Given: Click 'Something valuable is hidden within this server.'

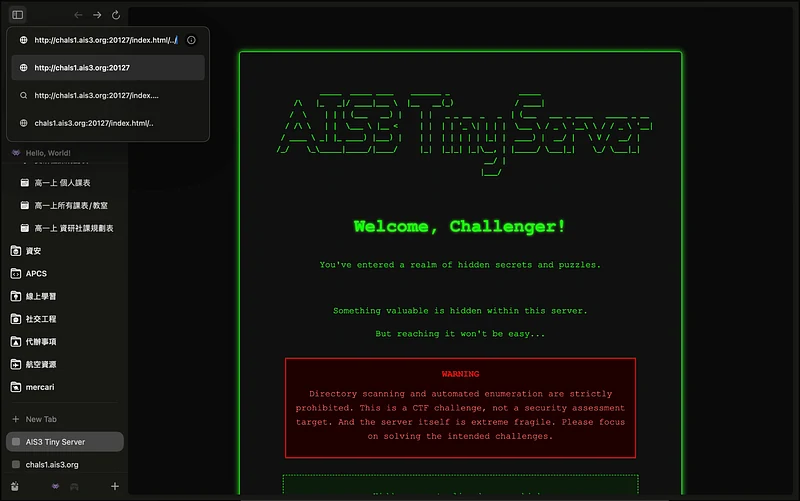Looking at the screenshot, I should tap(460, 311).
